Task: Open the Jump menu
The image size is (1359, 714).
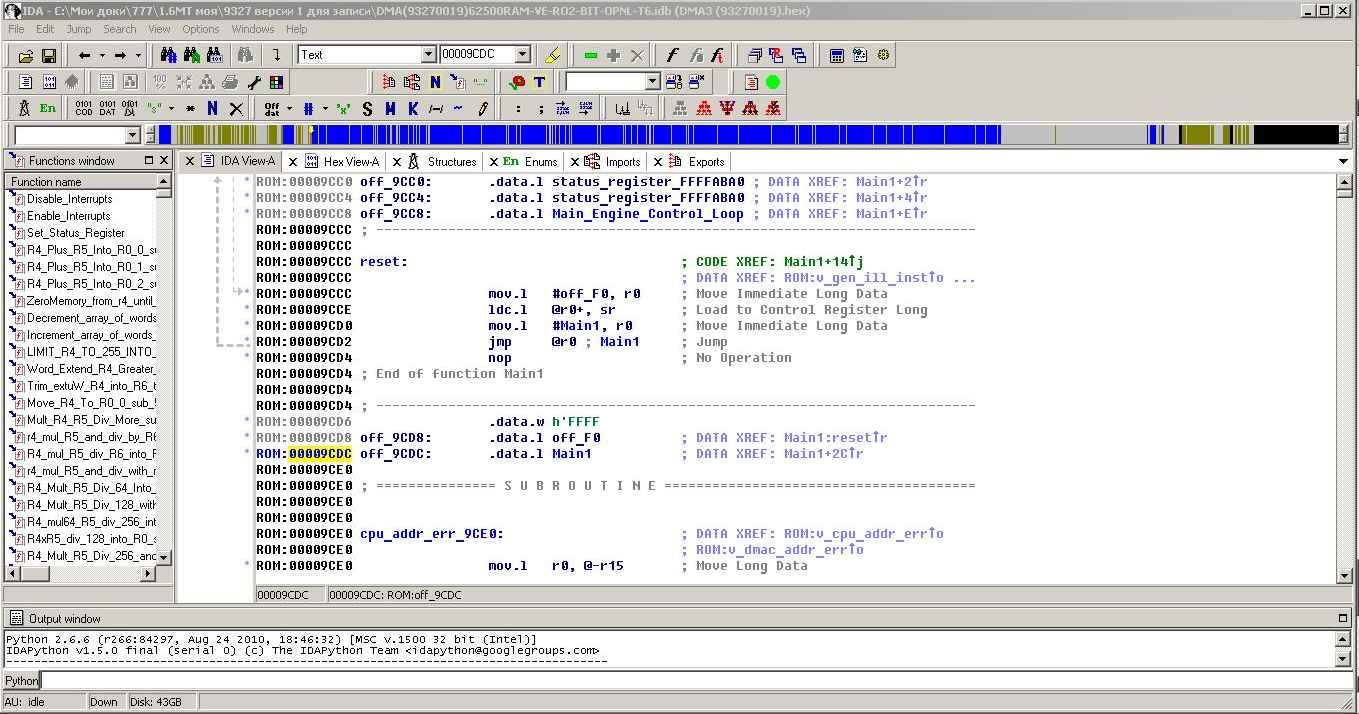Action: 79,29
